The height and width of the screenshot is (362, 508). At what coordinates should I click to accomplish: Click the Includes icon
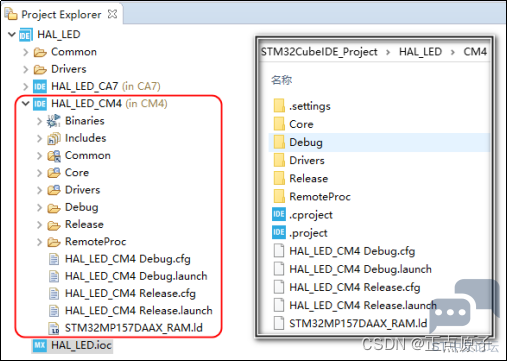pyautogui.click(x=54, y=138)
